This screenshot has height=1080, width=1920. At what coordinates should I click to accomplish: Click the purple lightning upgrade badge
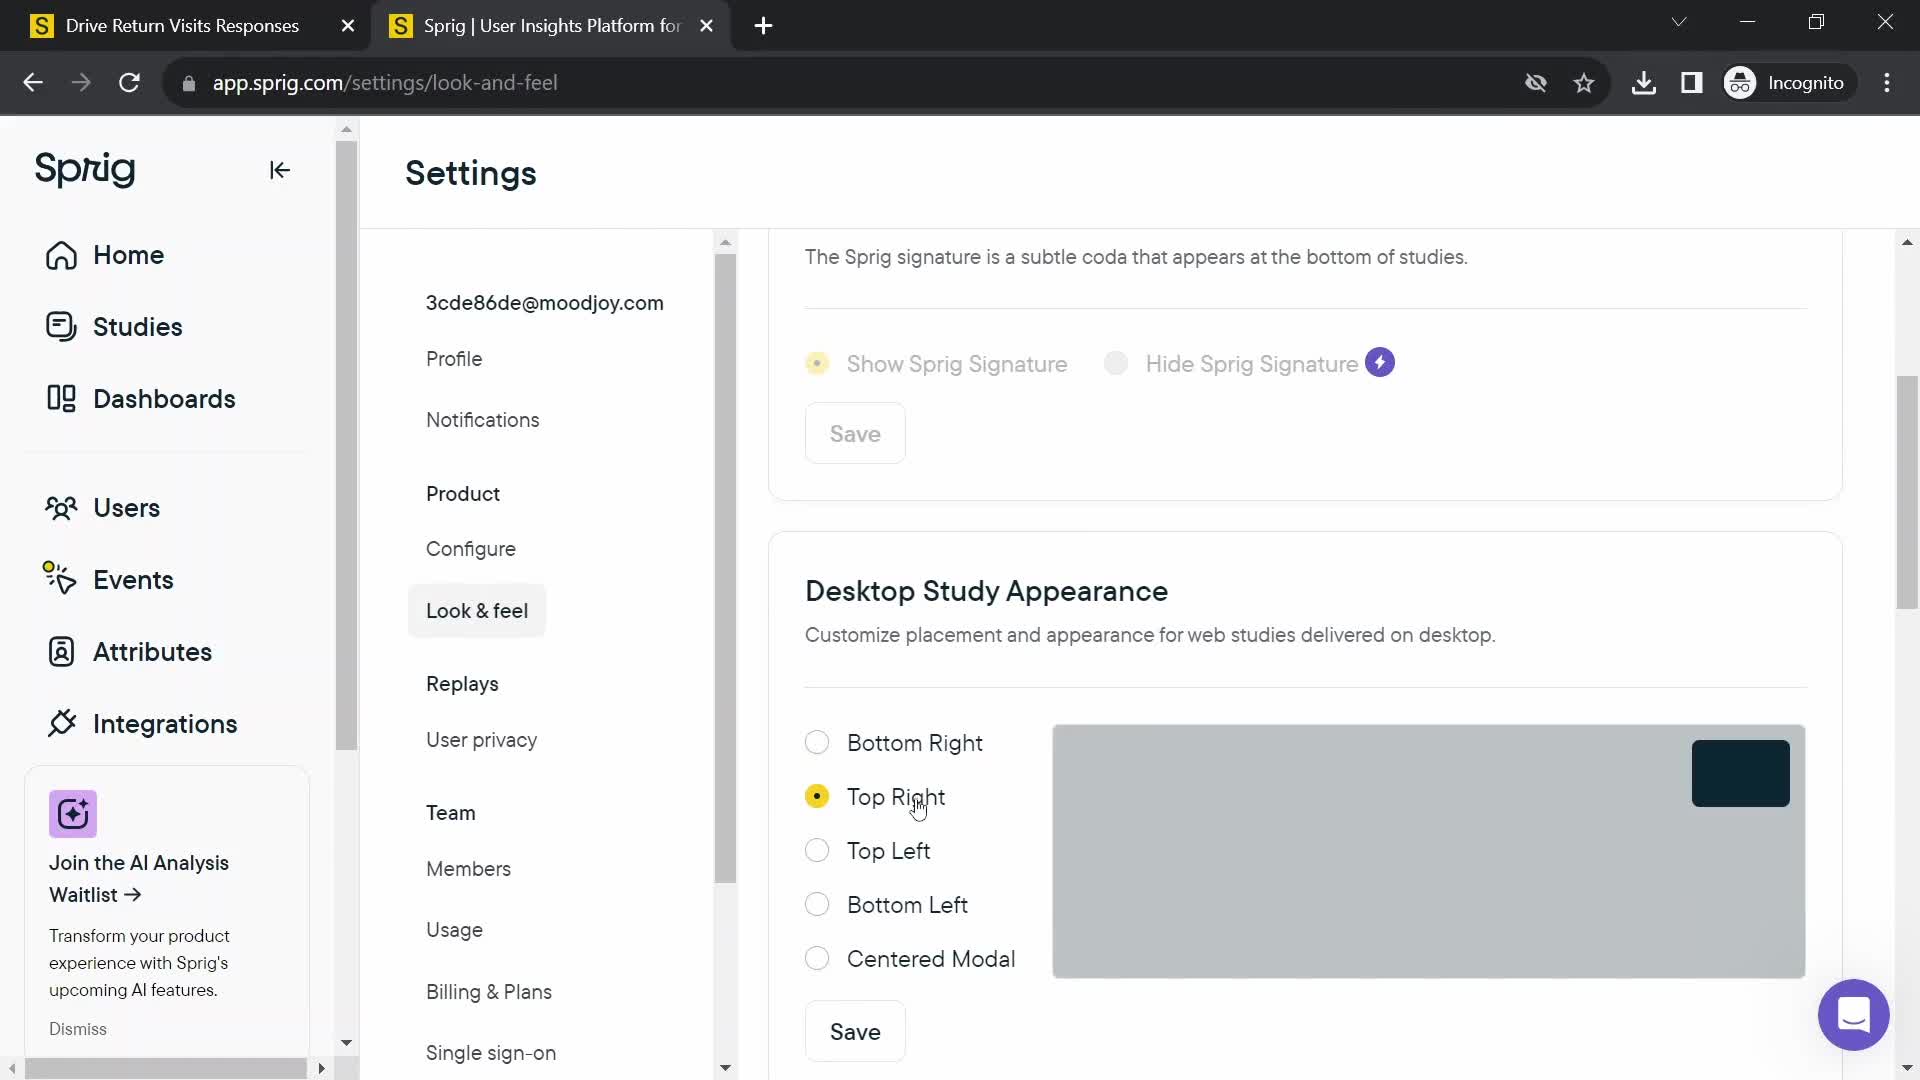(x=1380, y=362)
